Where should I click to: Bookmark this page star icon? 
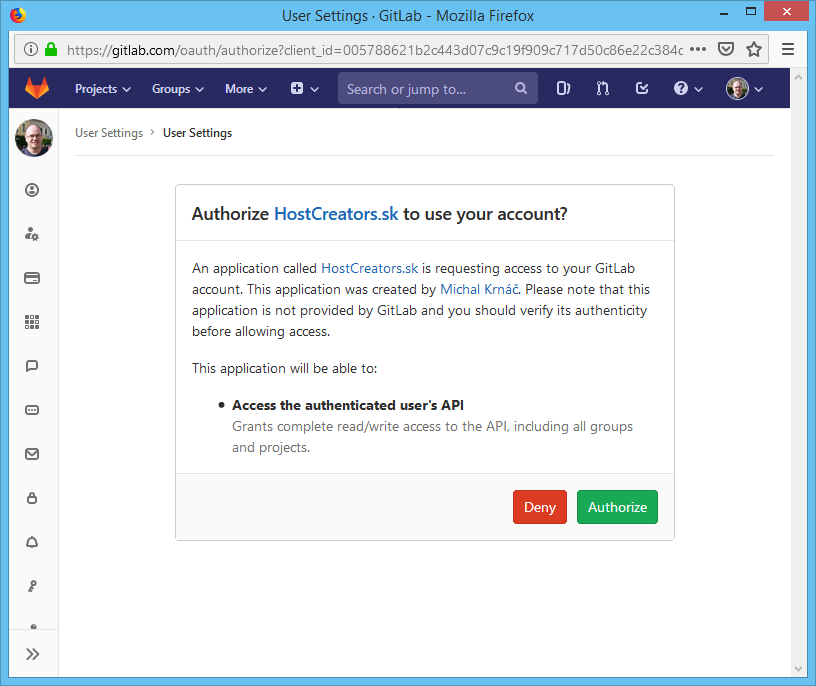[754, 49]
